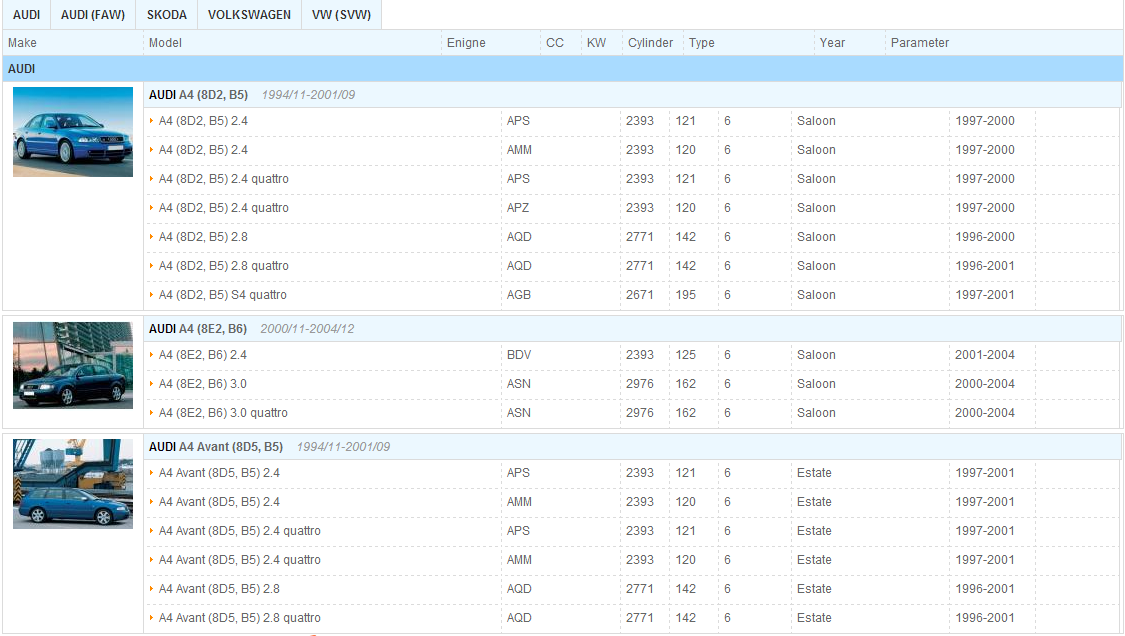This screenshot has width=1125, height=636.
Task: Open A4 Avant 2.4 quattro AMM row
Action: 631,560
